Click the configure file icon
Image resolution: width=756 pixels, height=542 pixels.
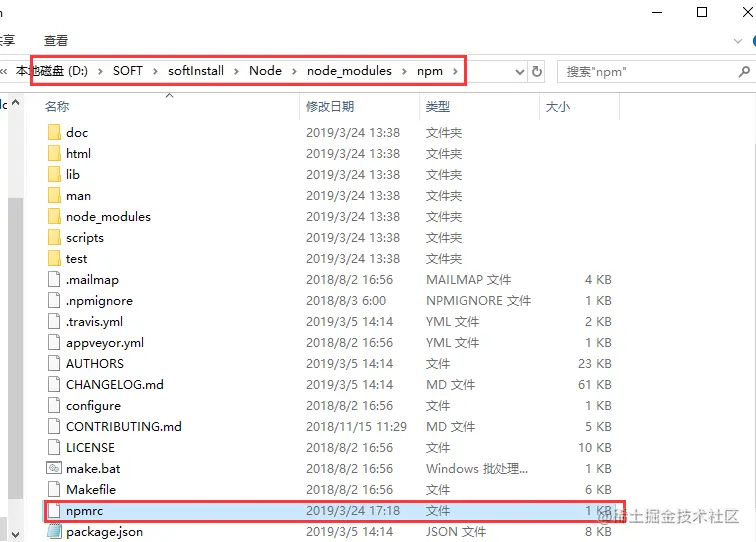[x=54, y=405]
